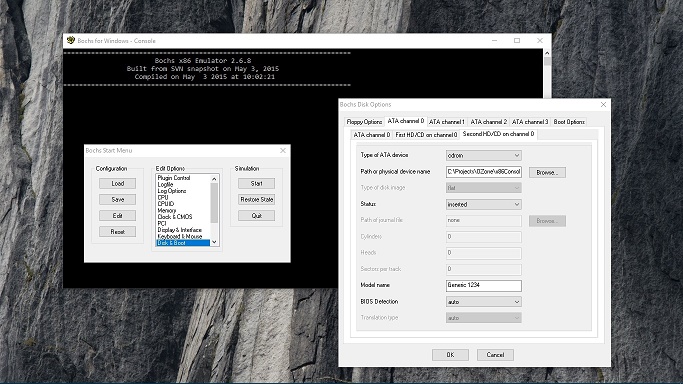The width and height of the screenshot is (683, 384).
Task: Switch to top-level ATA channel 0 tab
Action: tap(406, 121)
